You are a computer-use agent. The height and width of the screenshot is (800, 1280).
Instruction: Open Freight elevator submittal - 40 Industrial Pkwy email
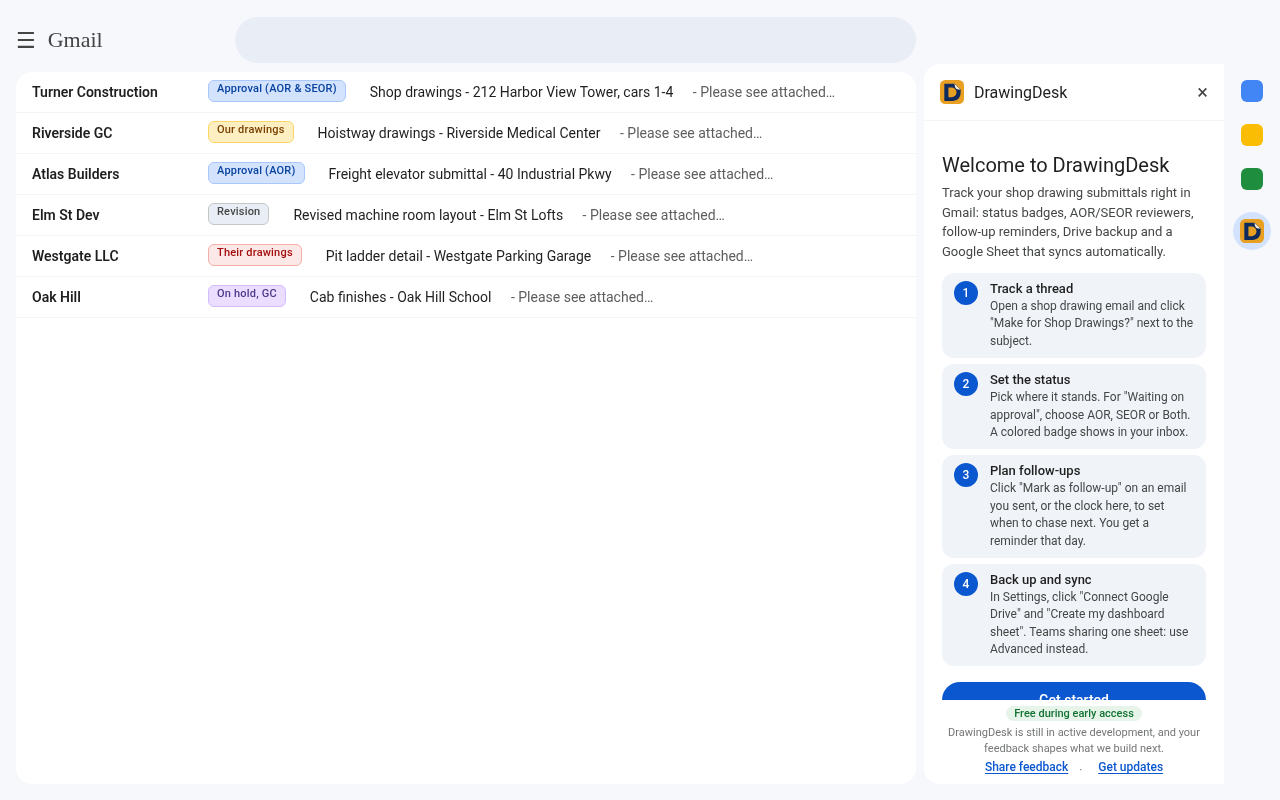470,174
